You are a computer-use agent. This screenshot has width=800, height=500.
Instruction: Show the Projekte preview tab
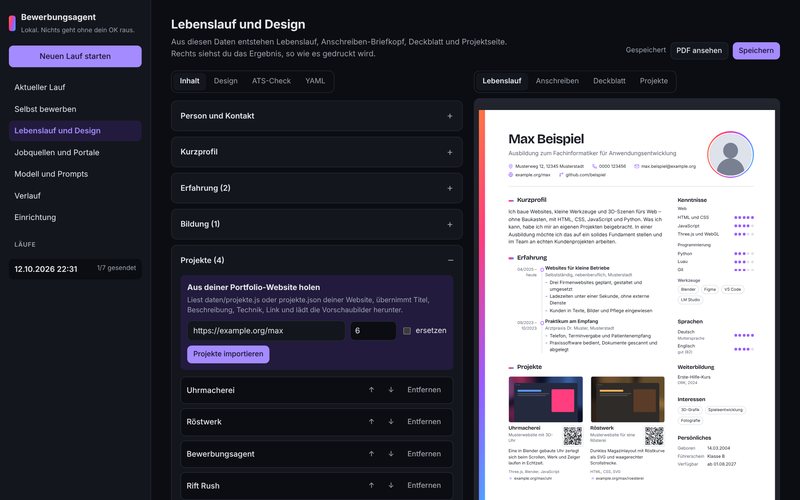tap(654, 81)
